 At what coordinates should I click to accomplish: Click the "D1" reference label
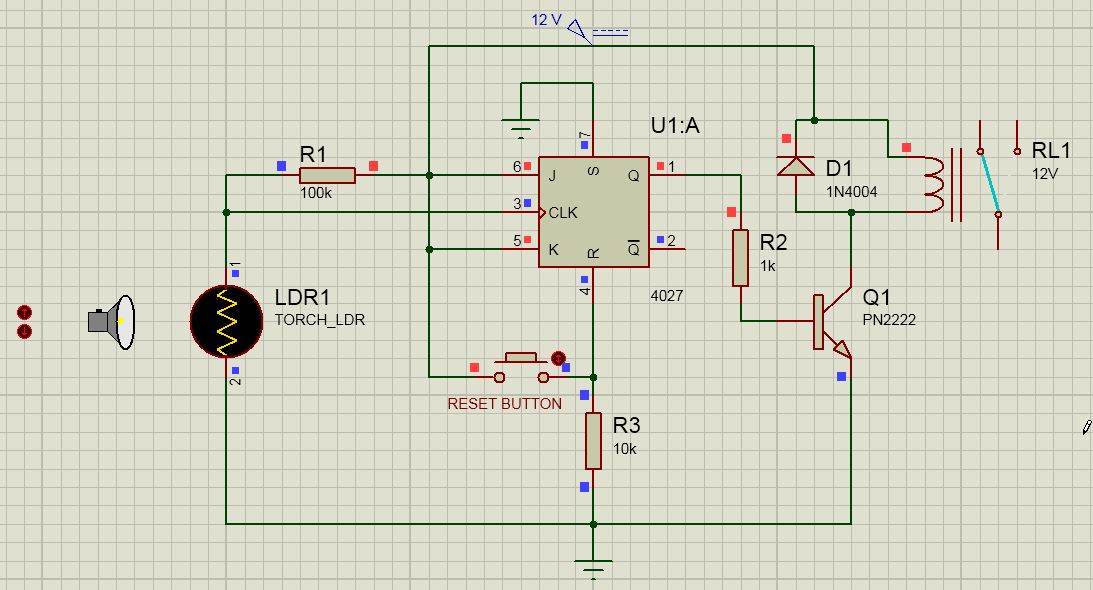[x=839, y=168]
